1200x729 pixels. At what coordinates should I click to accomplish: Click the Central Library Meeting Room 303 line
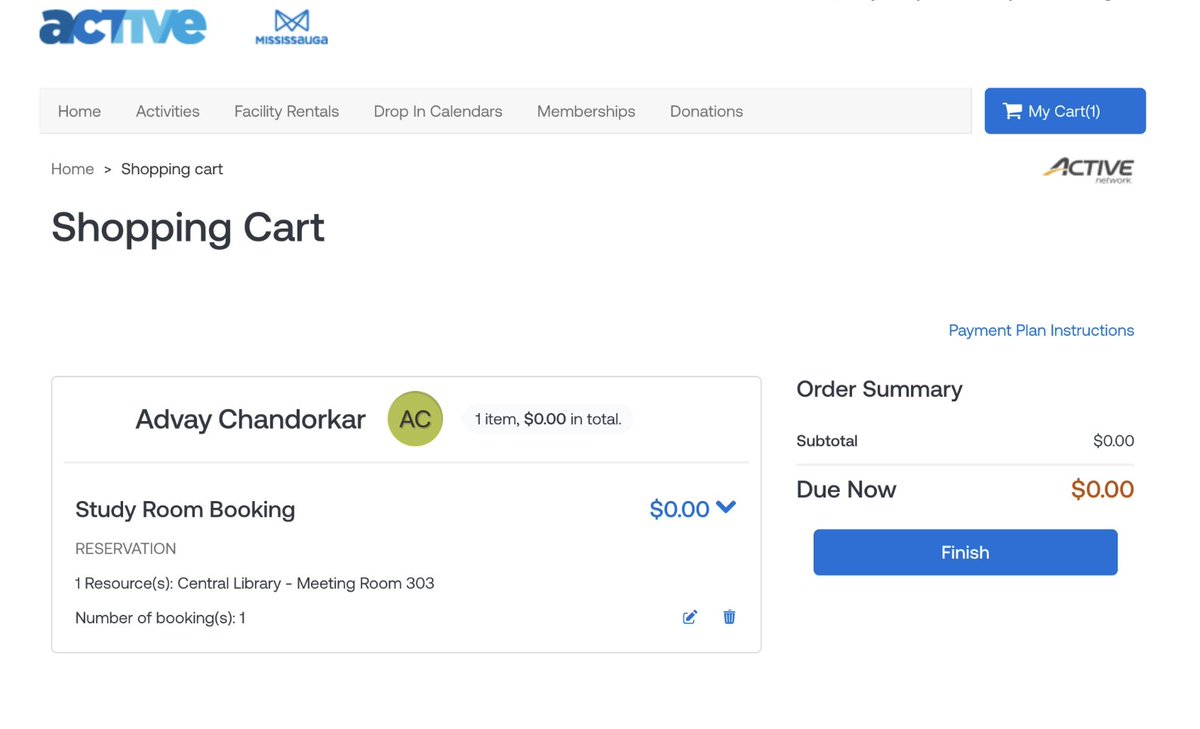click(x=255, y=583)
